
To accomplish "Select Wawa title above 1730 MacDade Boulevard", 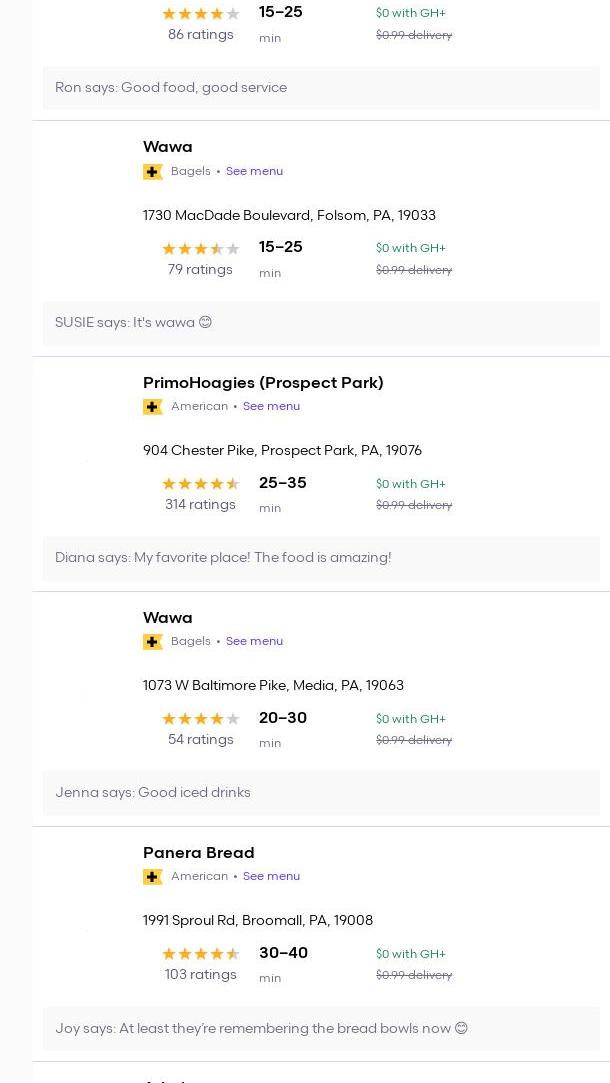I will click(167, 147).
